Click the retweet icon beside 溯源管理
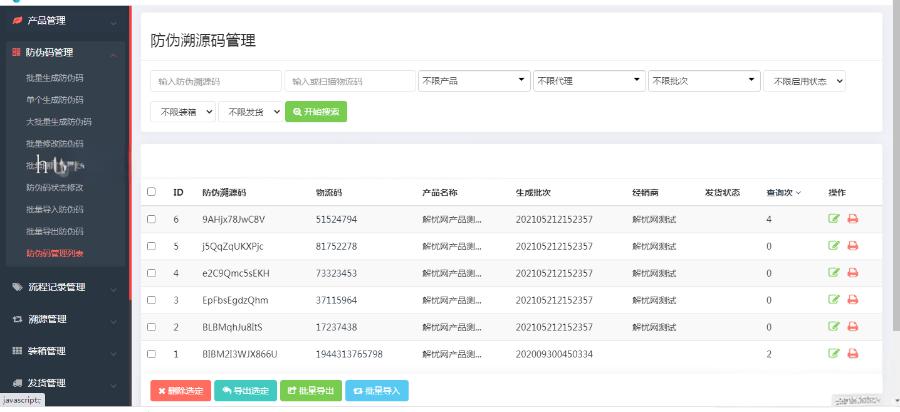 click(x=17, y=319)
